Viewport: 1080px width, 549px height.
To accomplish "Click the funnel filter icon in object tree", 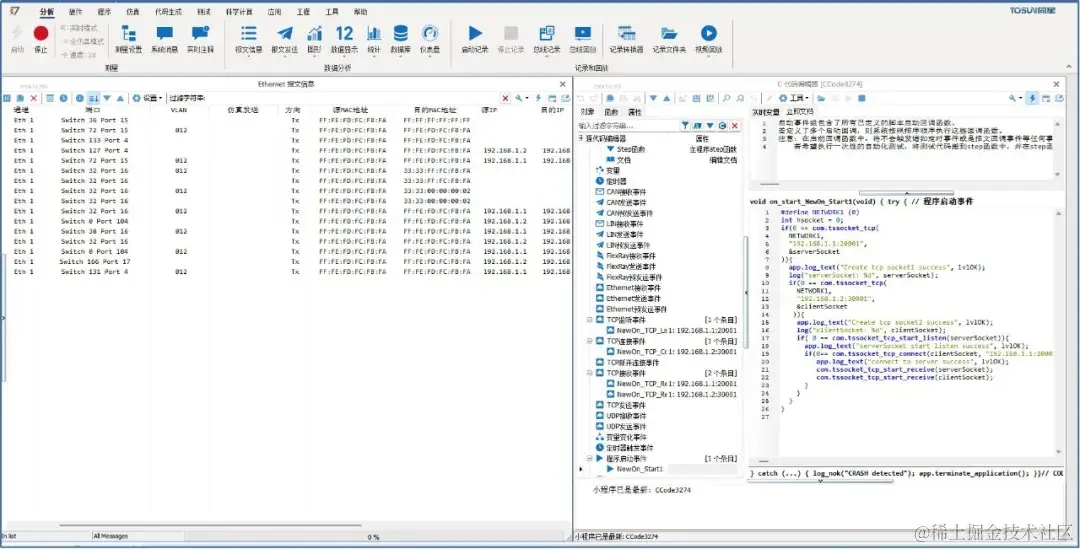I will pos(685,125).
